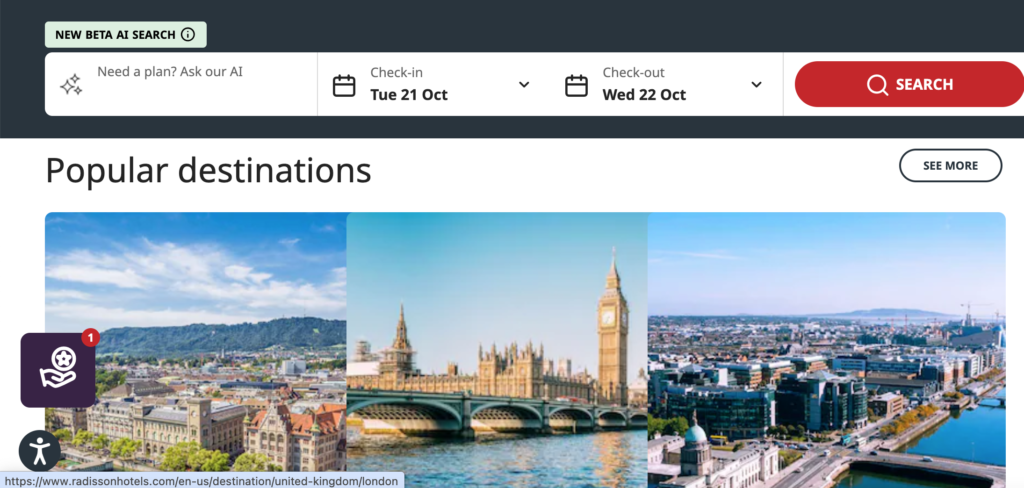
Task: Expand the Check-out date dropdown arrow
Action: click(x=756, y=85)
